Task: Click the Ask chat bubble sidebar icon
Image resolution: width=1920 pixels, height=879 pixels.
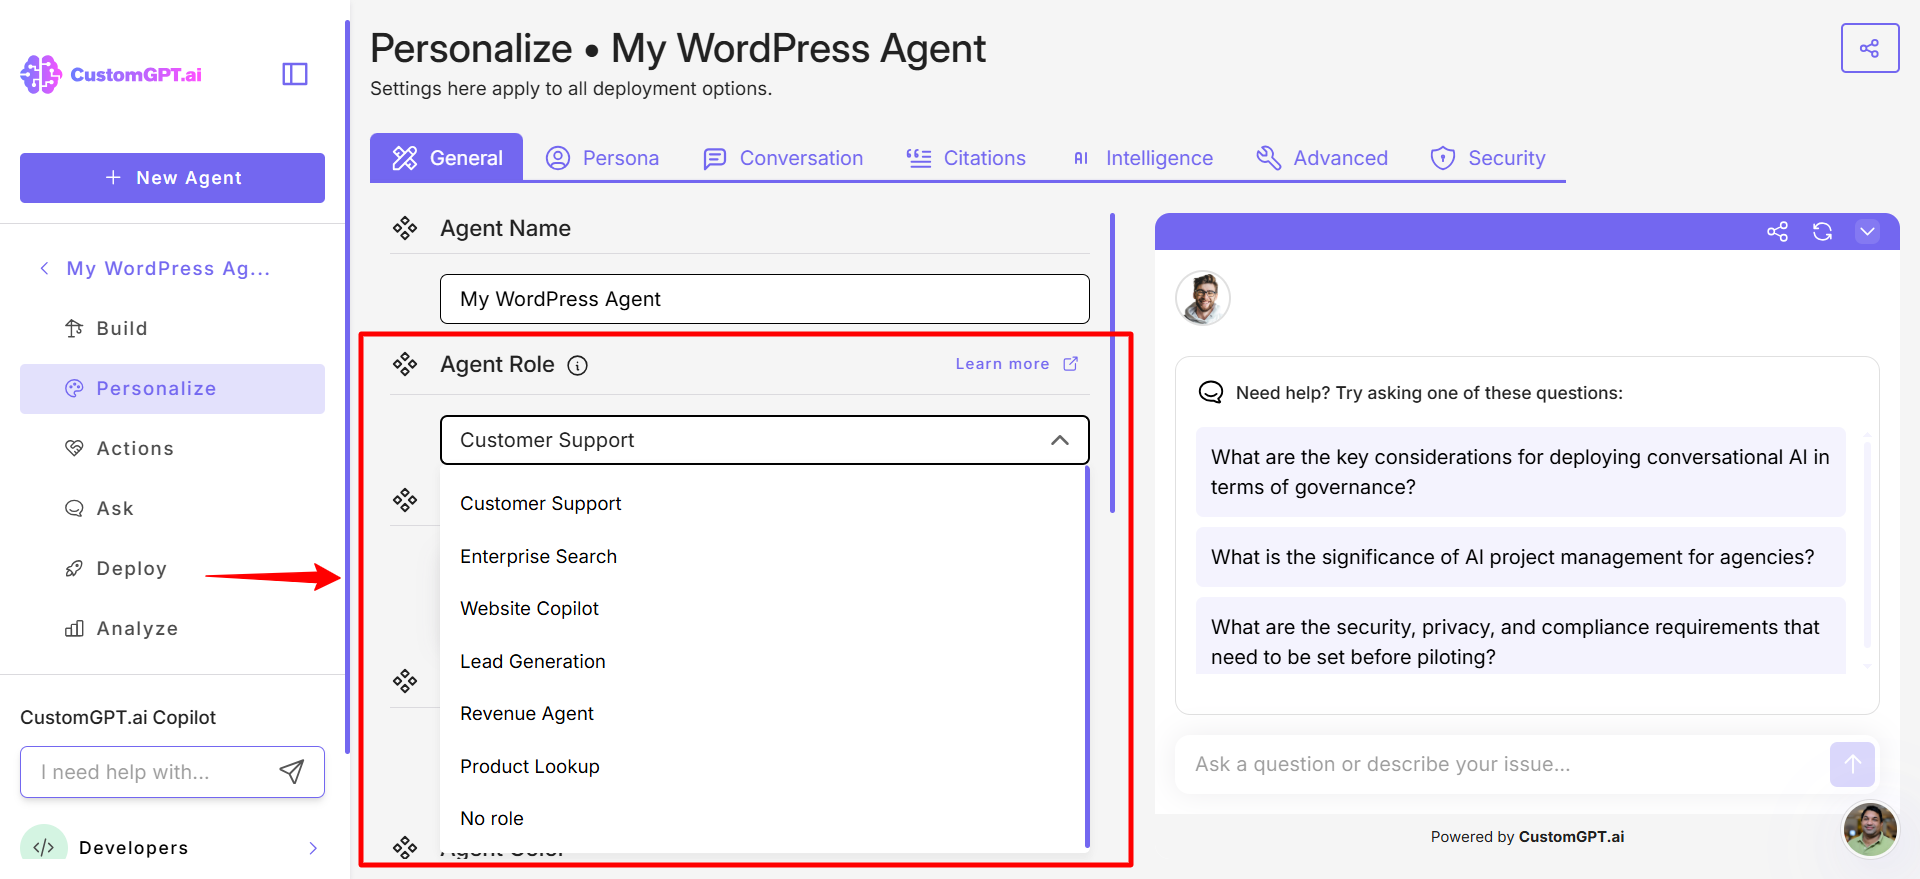Action: 74,508
